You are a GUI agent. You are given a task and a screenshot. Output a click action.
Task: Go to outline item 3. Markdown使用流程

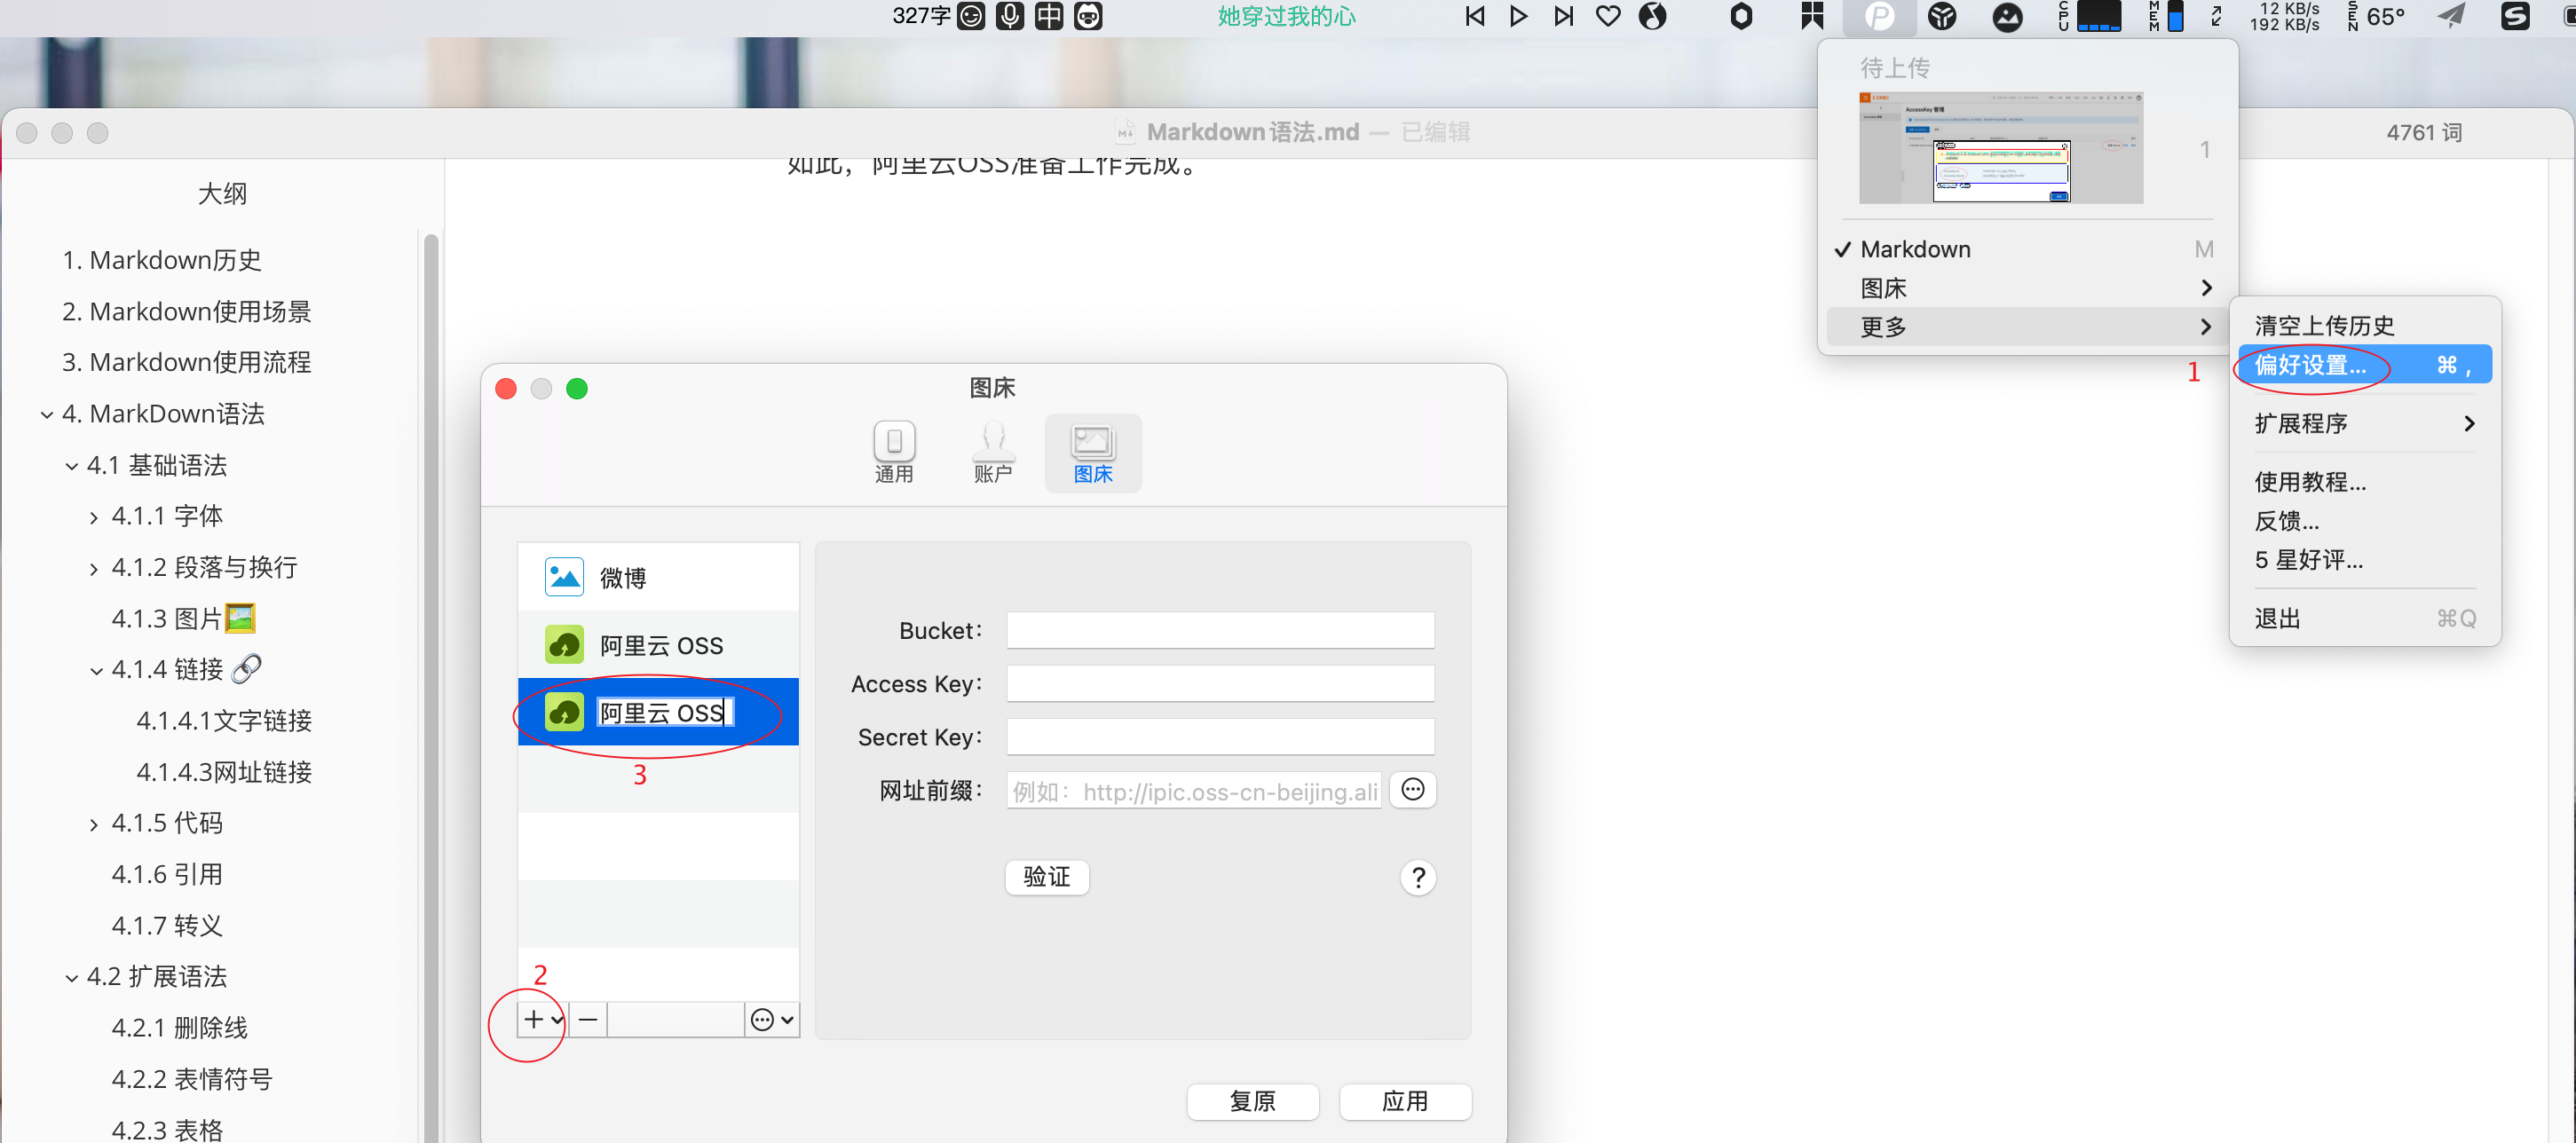click(187, 362)
